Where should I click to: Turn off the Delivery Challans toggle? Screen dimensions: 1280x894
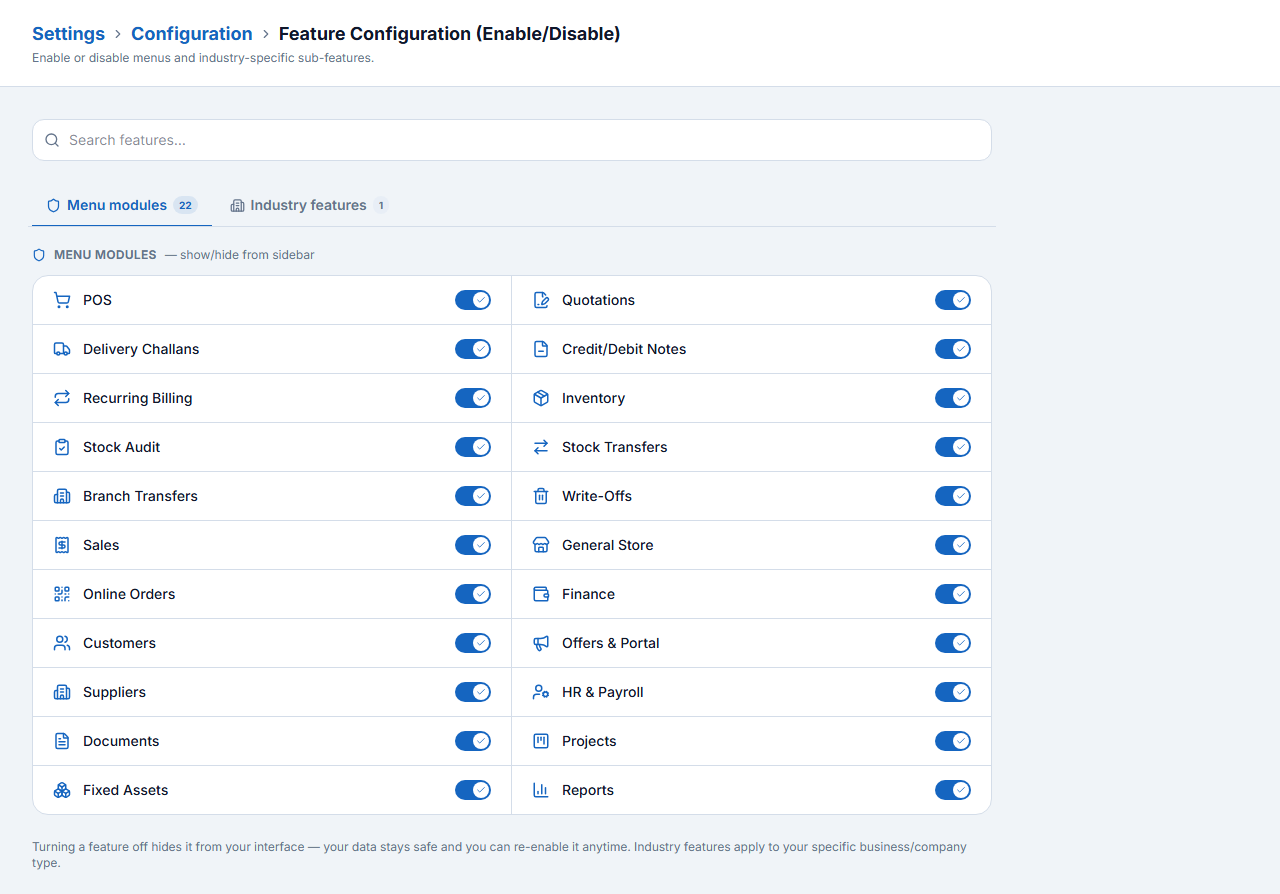pos(473,349)
